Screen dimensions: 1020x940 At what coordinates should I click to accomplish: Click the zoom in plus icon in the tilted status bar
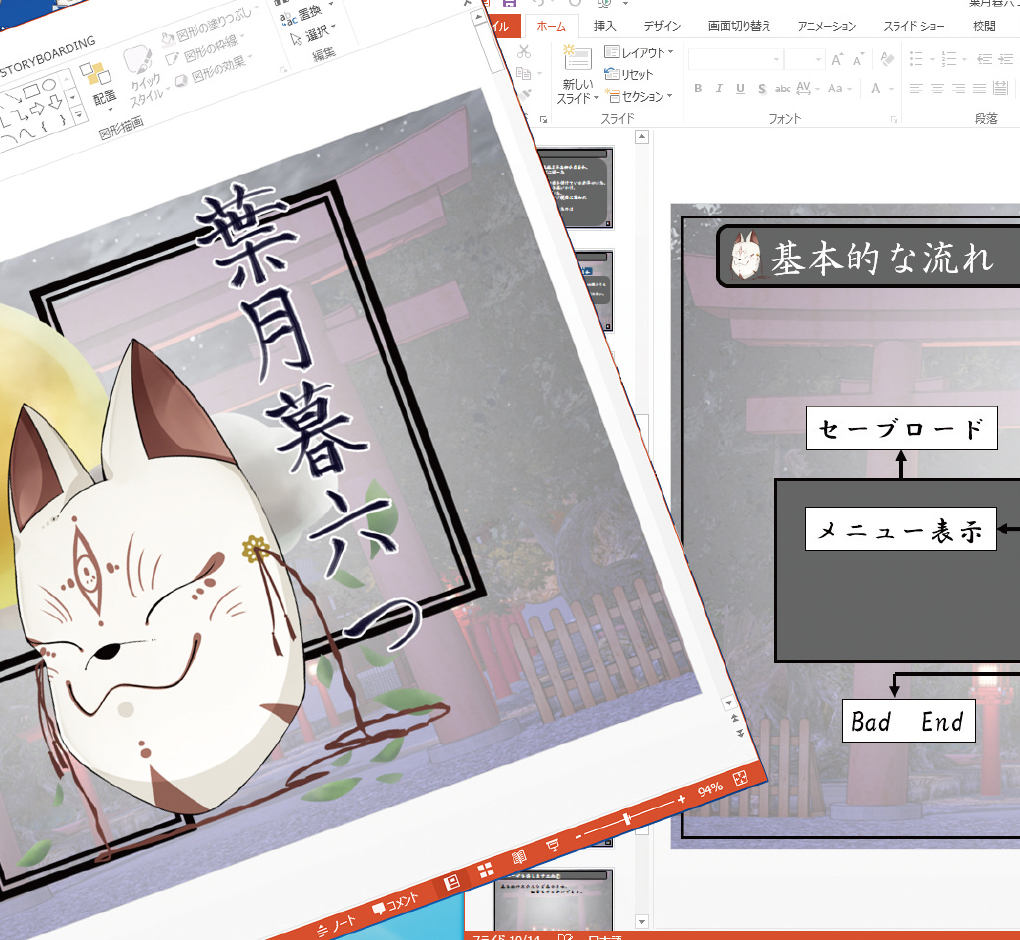pos(681,799)
